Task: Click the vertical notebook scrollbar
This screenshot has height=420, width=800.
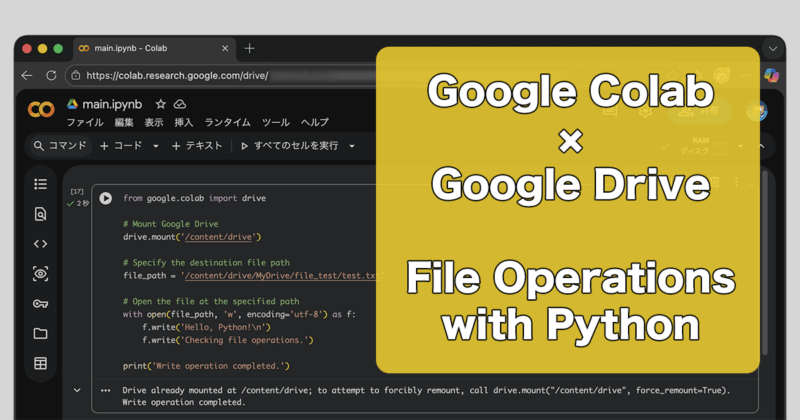Action: tap(765, 263)
